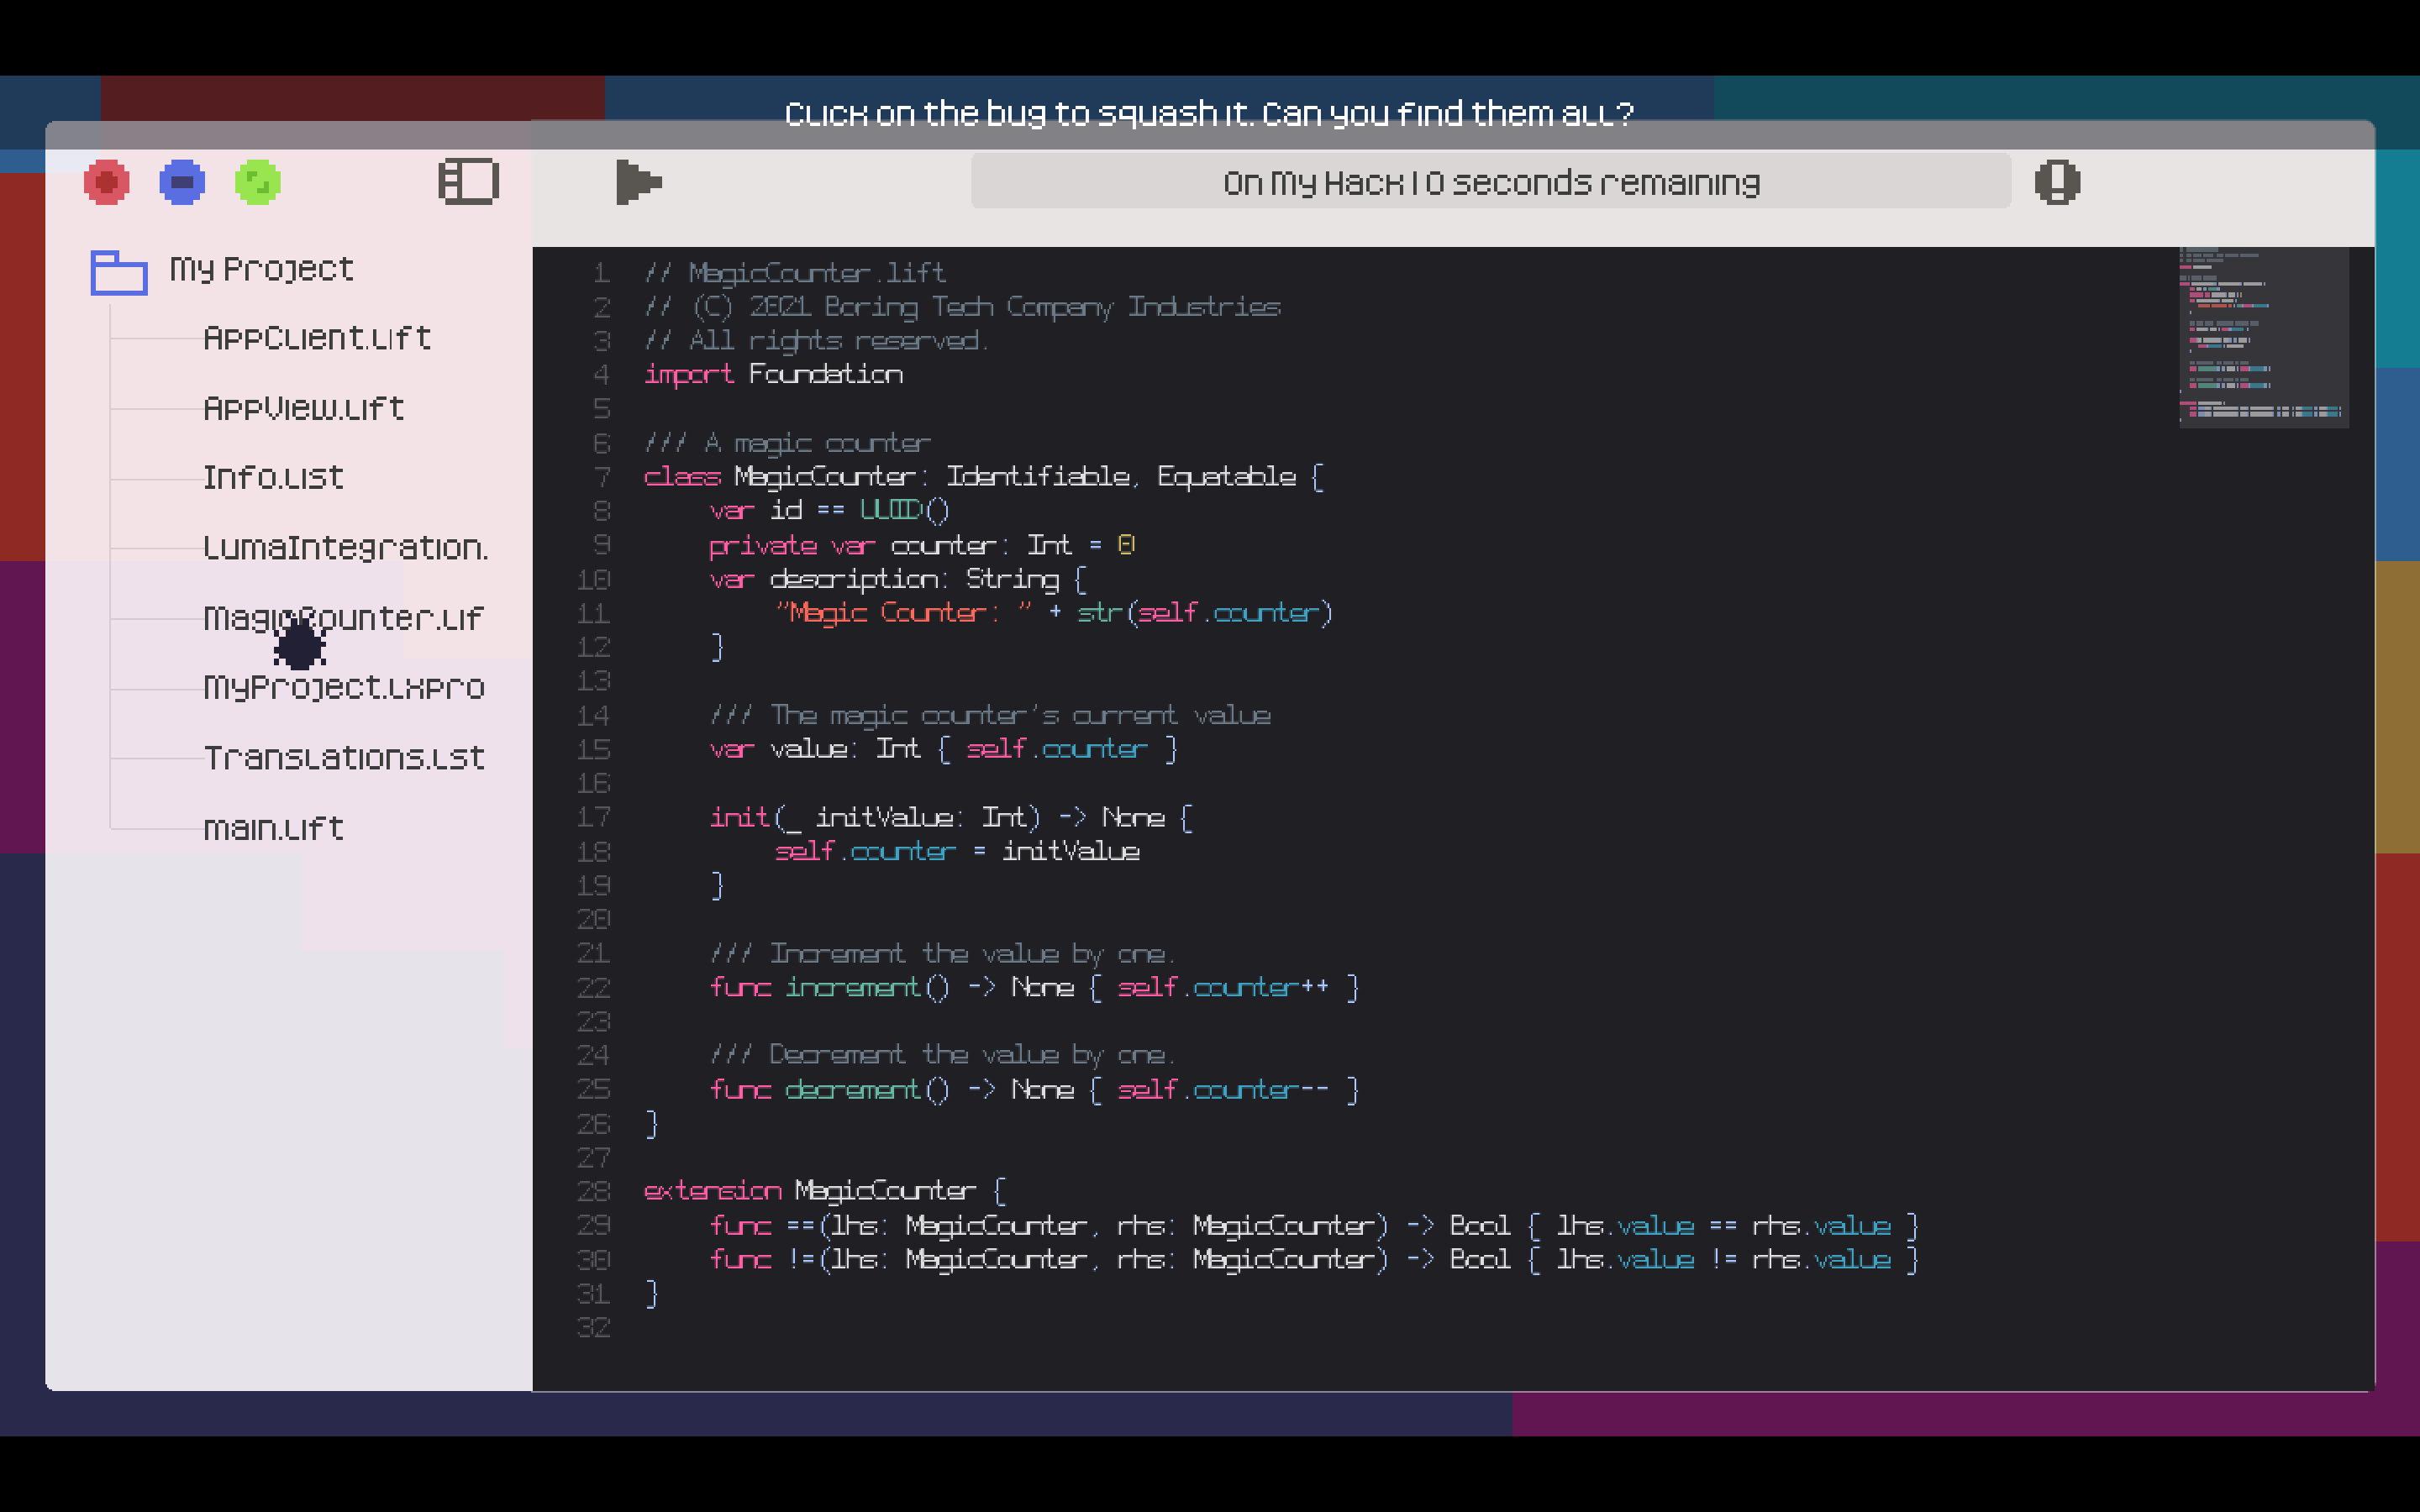Click the warning exclamation icon
The width and height of the screenshot is (2420, 1512).
(x=2057, y=182)
